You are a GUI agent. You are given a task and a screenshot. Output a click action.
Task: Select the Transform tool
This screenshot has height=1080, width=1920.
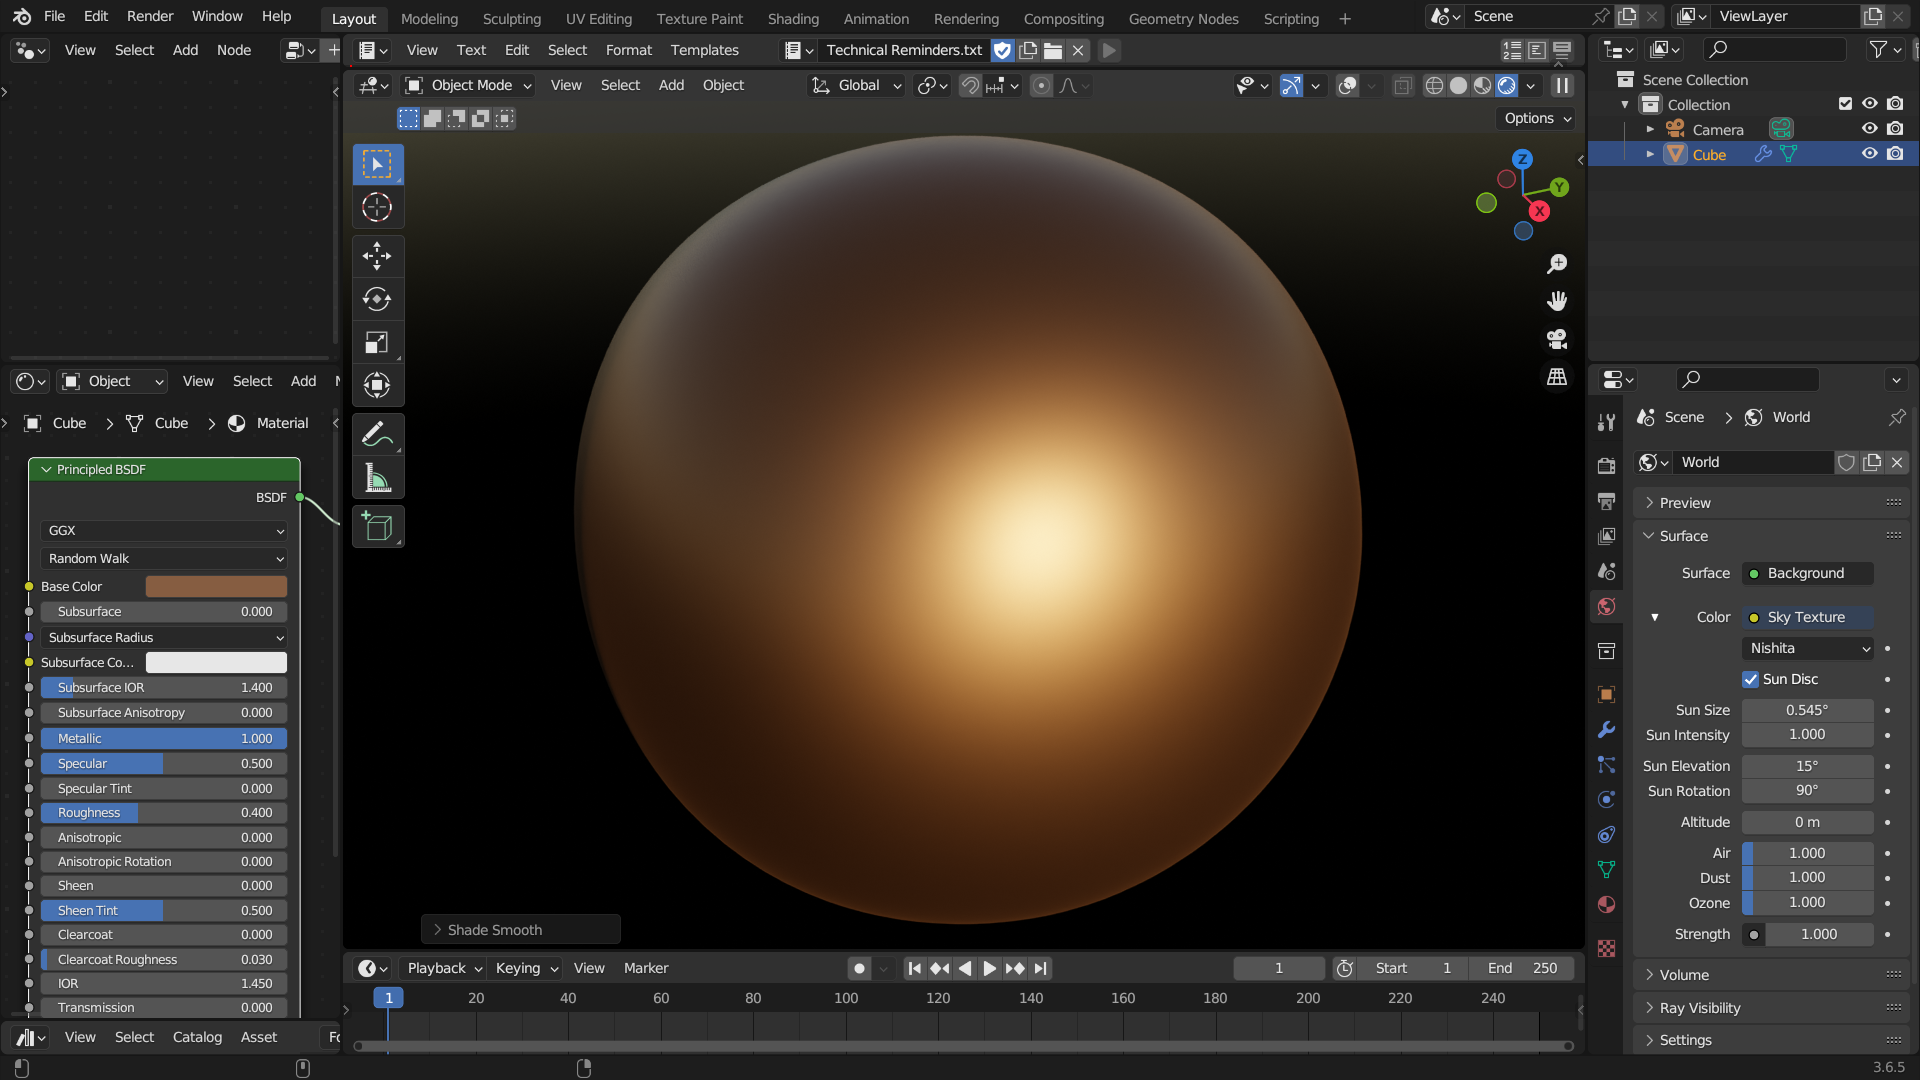click(x=377, y=385)
